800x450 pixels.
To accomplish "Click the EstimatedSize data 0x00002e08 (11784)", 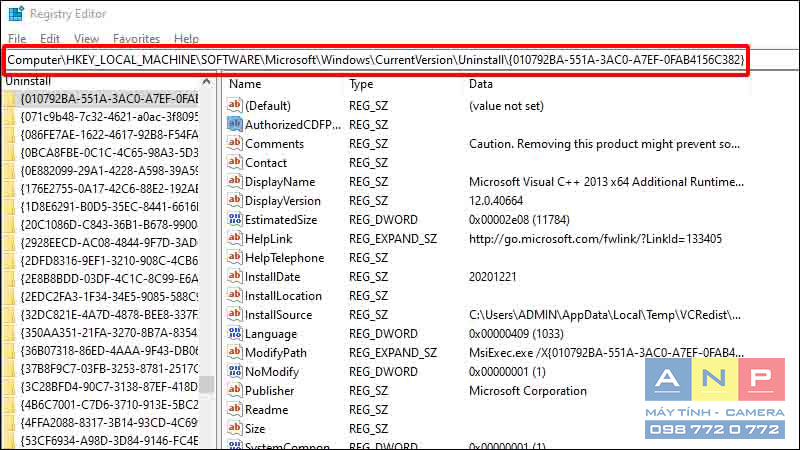I will coord(519,220).
